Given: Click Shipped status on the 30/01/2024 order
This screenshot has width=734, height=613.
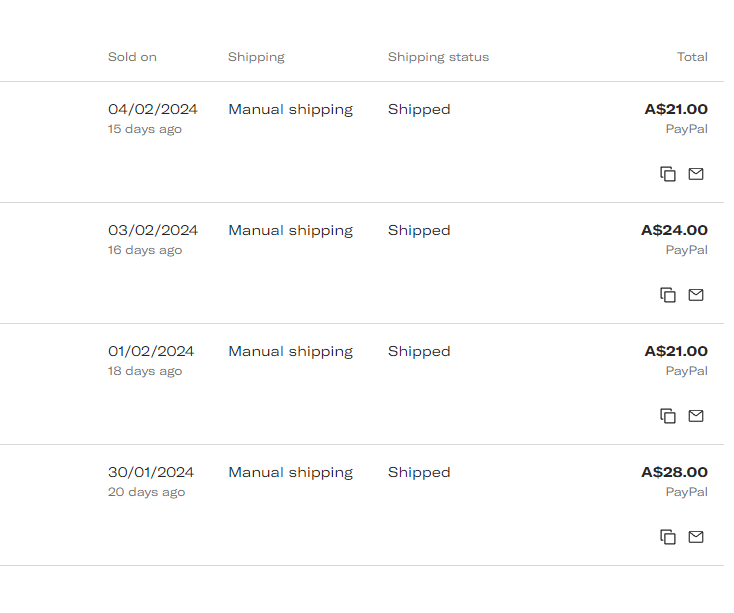Looking at the screenshot, I should coord(419,472).
